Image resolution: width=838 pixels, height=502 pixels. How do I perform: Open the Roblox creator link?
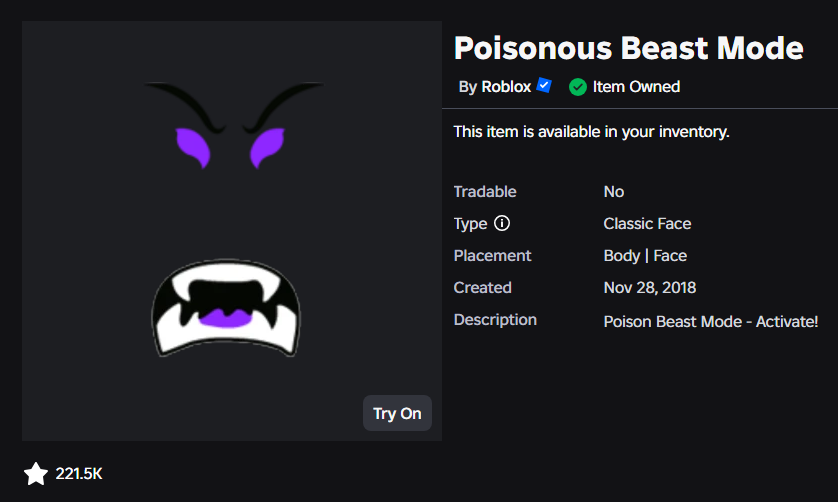point(506,87)
